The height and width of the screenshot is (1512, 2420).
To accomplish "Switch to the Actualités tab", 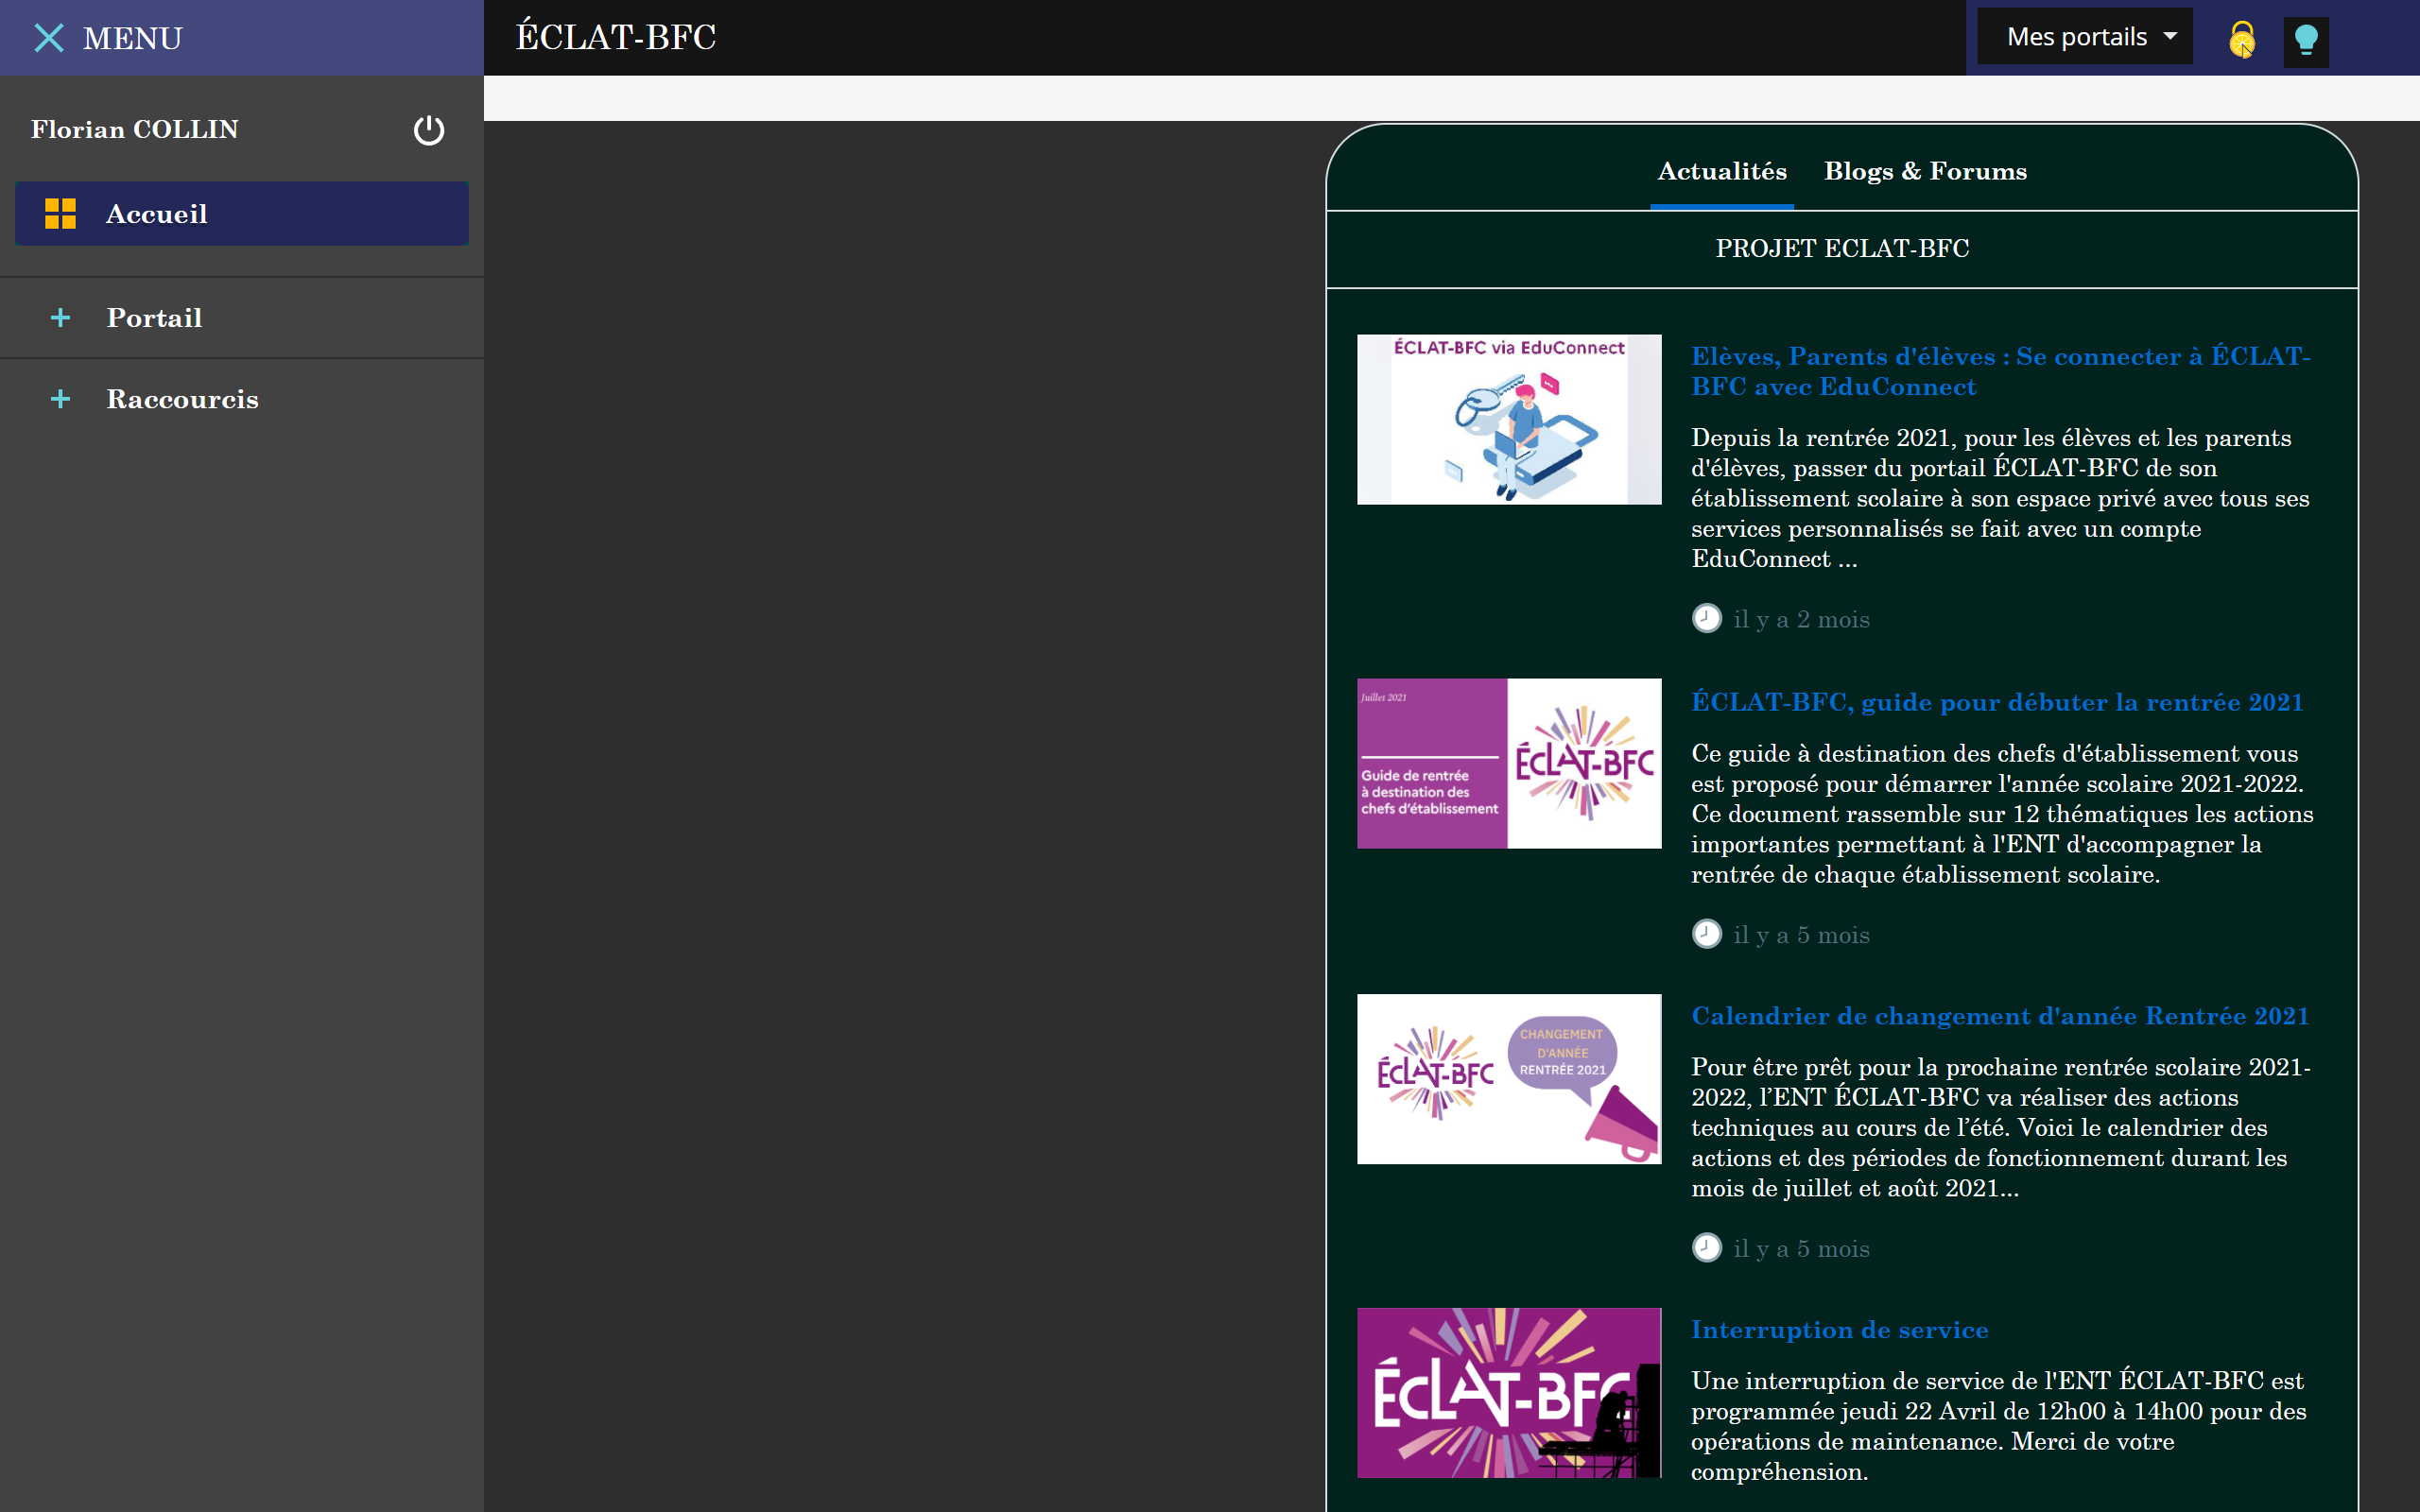I will [1722, 171].
